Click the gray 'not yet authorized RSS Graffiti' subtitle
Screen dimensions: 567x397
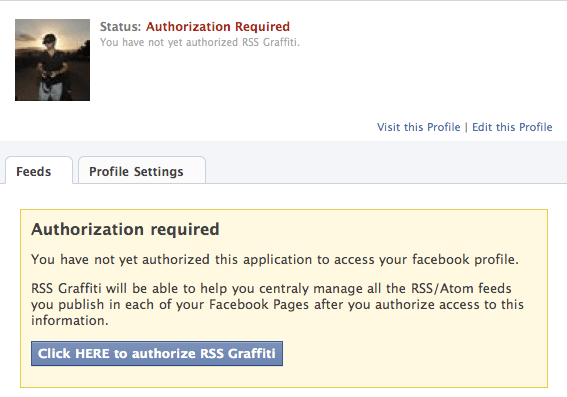tap(200, 42)
